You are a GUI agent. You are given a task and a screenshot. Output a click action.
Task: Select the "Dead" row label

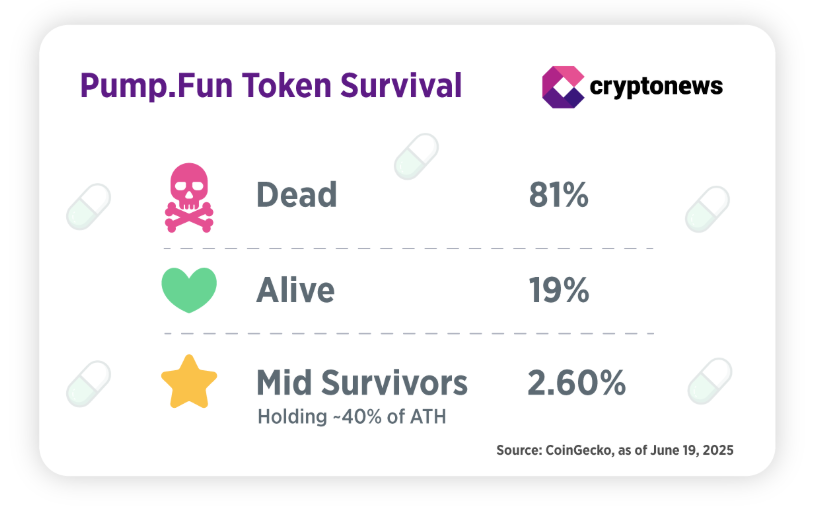(x=297, y=195)
